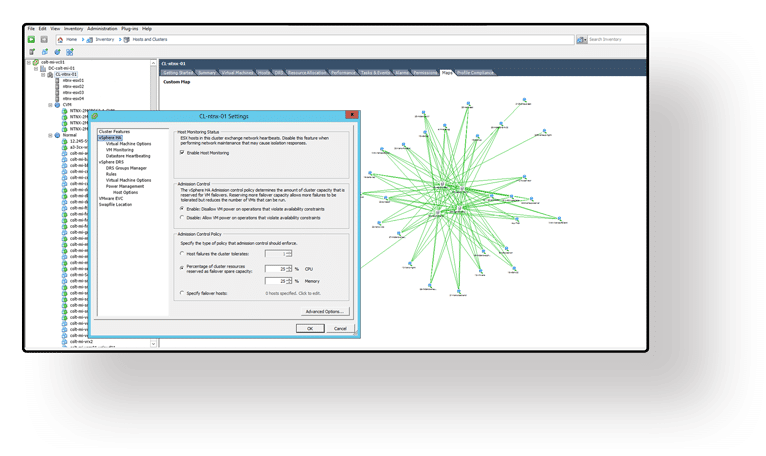Screen dimensions: 766x456
Task: Click the ntnx-esx01 host in tree
Action: 73,81
